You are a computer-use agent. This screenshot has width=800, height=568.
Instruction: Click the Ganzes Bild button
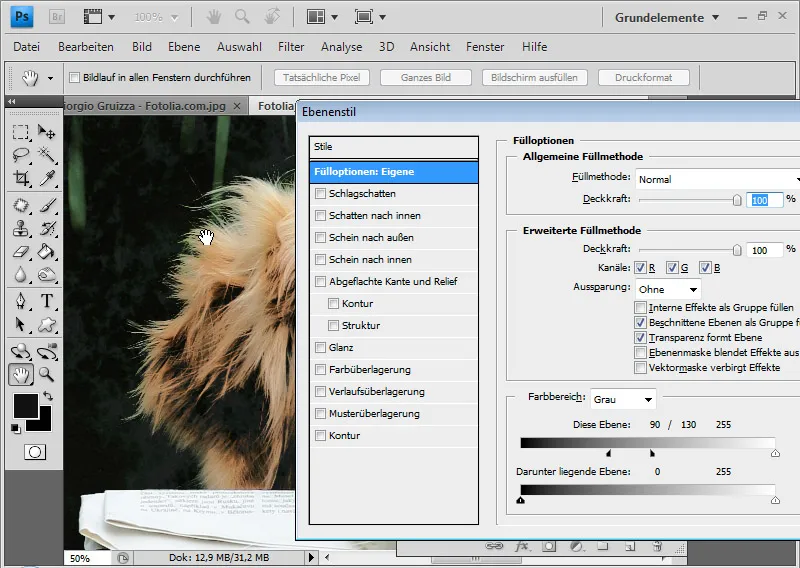coord(426,78)
